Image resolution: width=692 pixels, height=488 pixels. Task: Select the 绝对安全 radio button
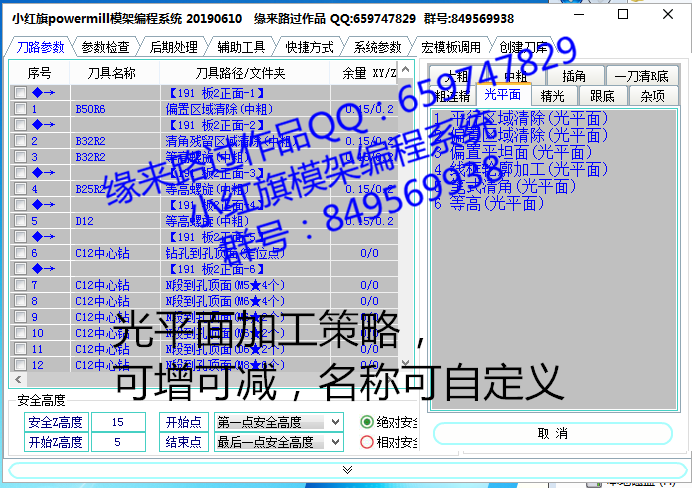click(x=367, y=422)
